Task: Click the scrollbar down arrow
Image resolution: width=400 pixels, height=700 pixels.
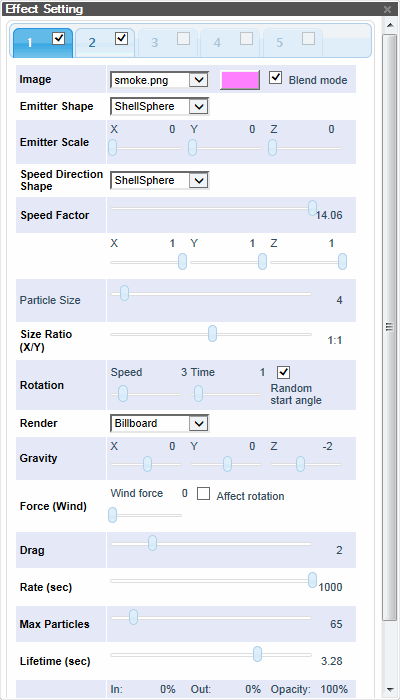Action: click(x=389, y=689)
